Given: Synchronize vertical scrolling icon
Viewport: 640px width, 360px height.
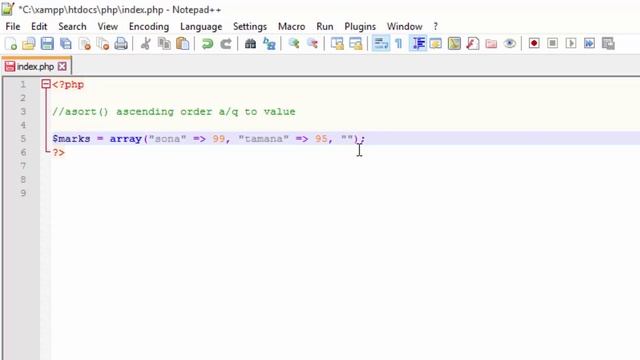Looking at the screenshot, I should point(337,43).
